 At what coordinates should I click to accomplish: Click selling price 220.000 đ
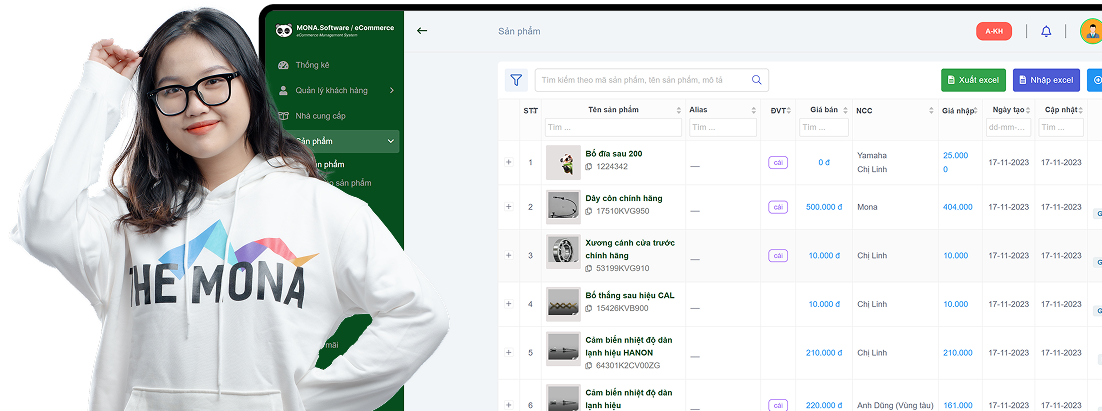click(x=824, y=405)
